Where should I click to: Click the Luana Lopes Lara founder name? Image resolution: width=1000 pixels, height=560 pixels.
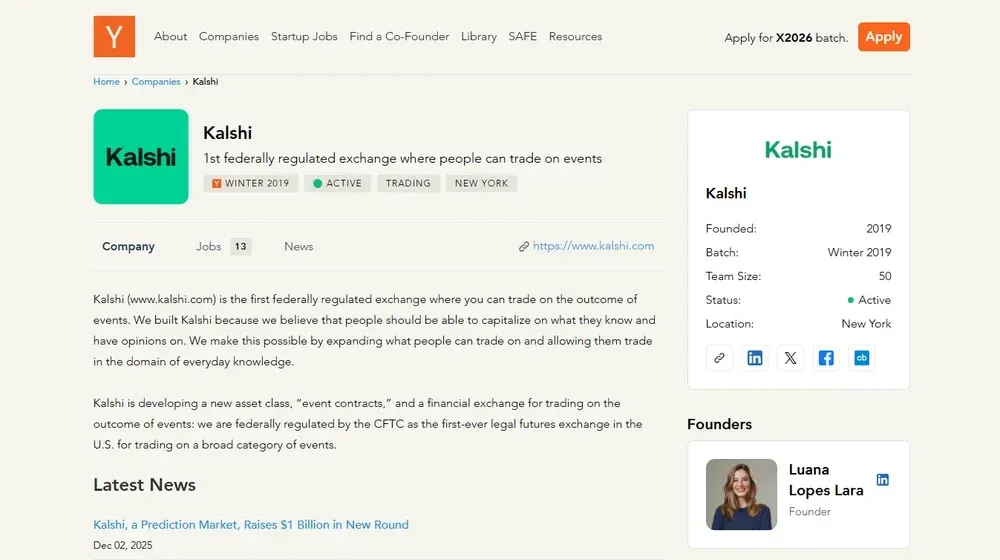coord(826,480)
